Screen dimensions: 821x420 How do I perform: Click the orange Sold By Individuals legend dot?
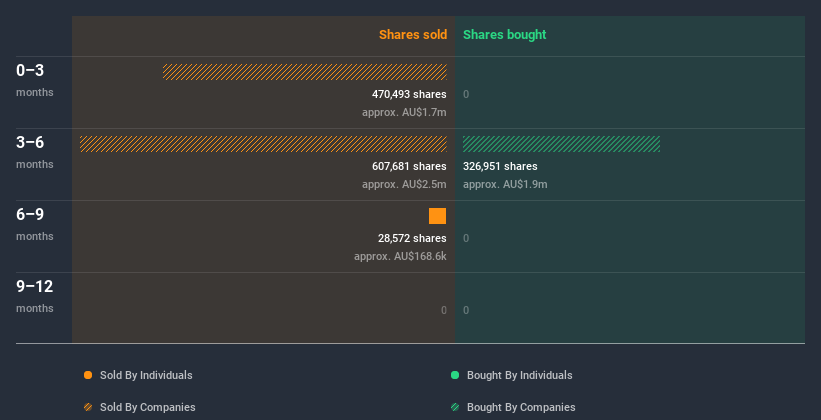(x=88, y=375)
